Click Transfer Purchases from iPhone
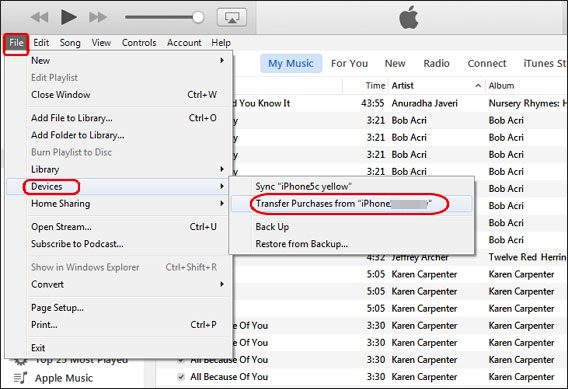The width and height of the screenshot is (568, 389). tap(351, 204)
